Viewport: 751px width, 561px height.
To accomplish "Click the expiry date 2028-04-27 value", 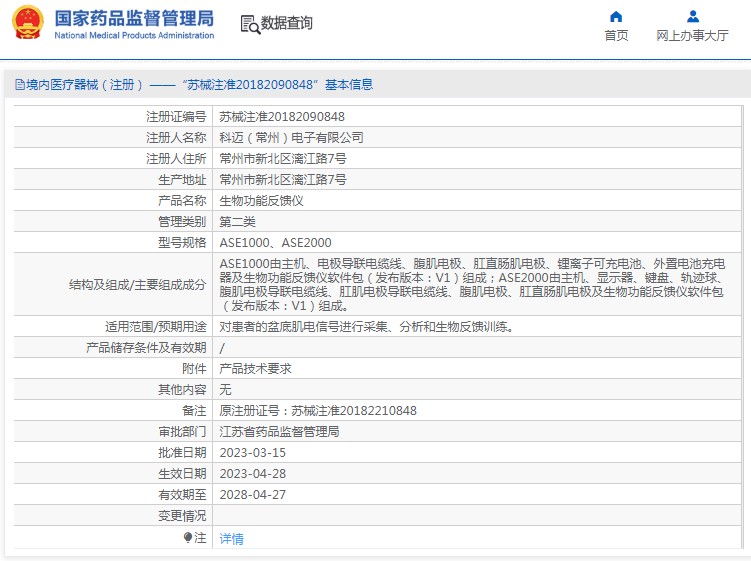I will coord(252,494).
